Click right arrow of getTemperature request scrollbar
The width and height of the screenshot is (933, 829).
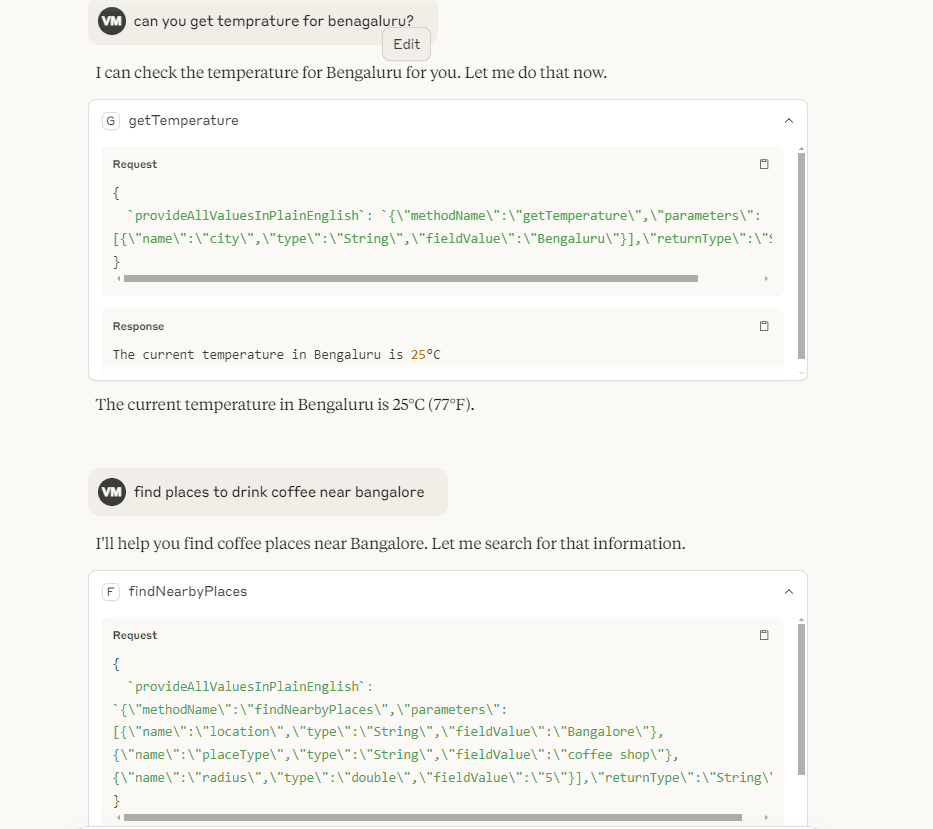pos(766,279)
